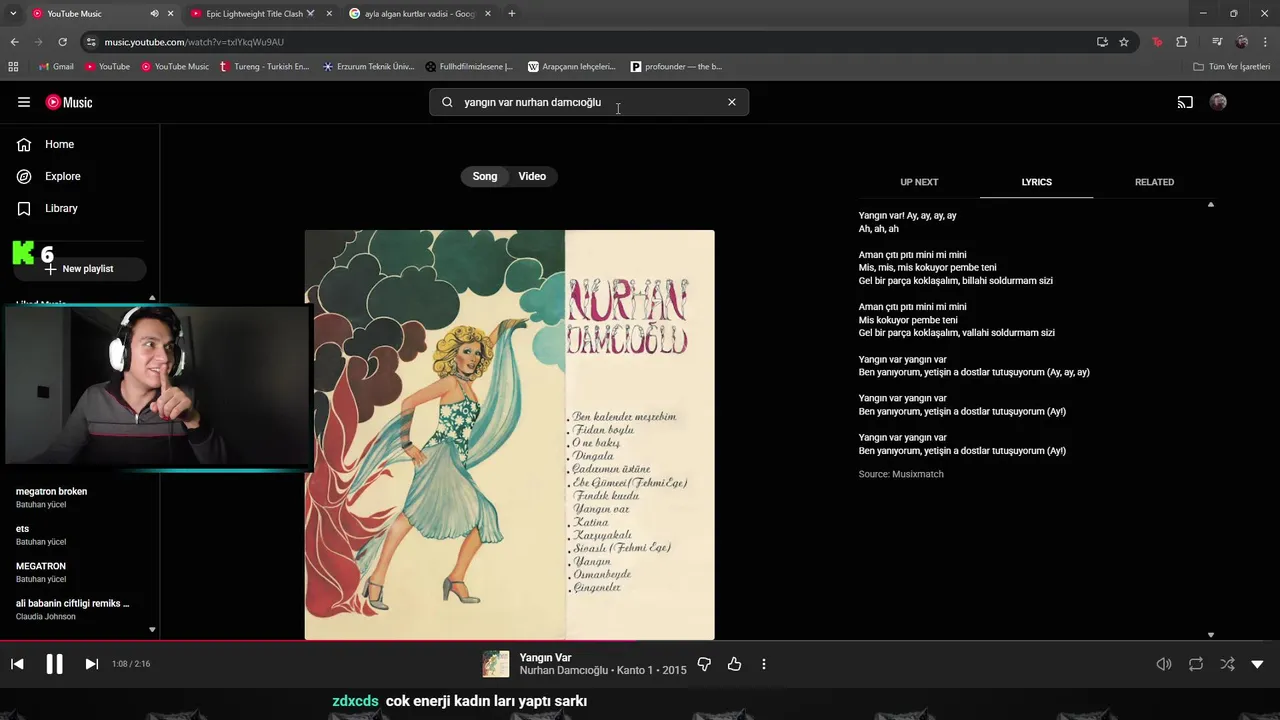Open the browser apps grid icon

(13, 67)
